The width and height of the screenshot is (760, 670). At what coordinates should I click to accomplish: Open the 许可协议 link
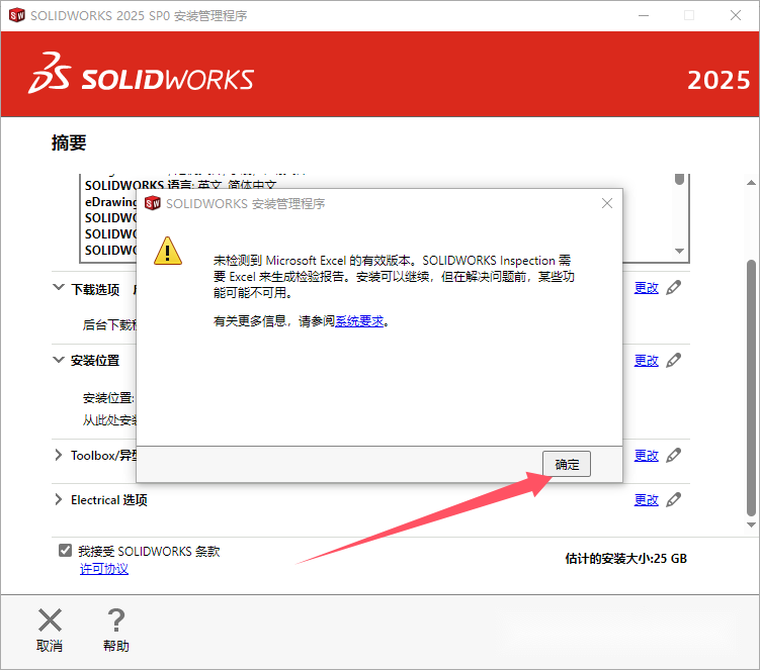tap(104, 569)
